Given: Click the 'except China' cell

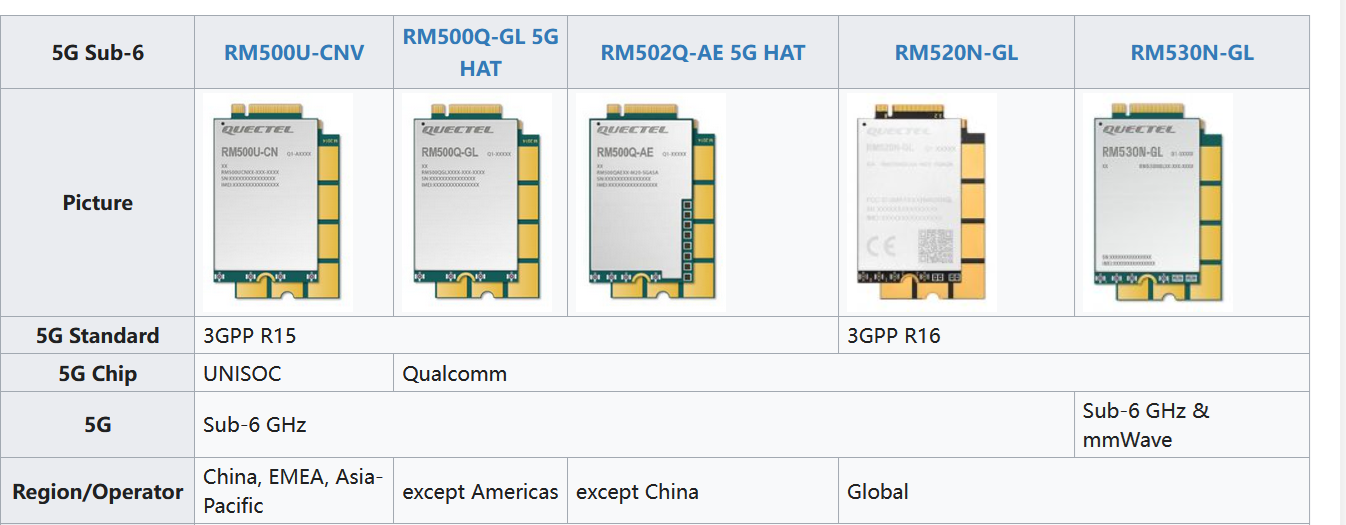Looking at the screenshot, I should pos(703,492).
